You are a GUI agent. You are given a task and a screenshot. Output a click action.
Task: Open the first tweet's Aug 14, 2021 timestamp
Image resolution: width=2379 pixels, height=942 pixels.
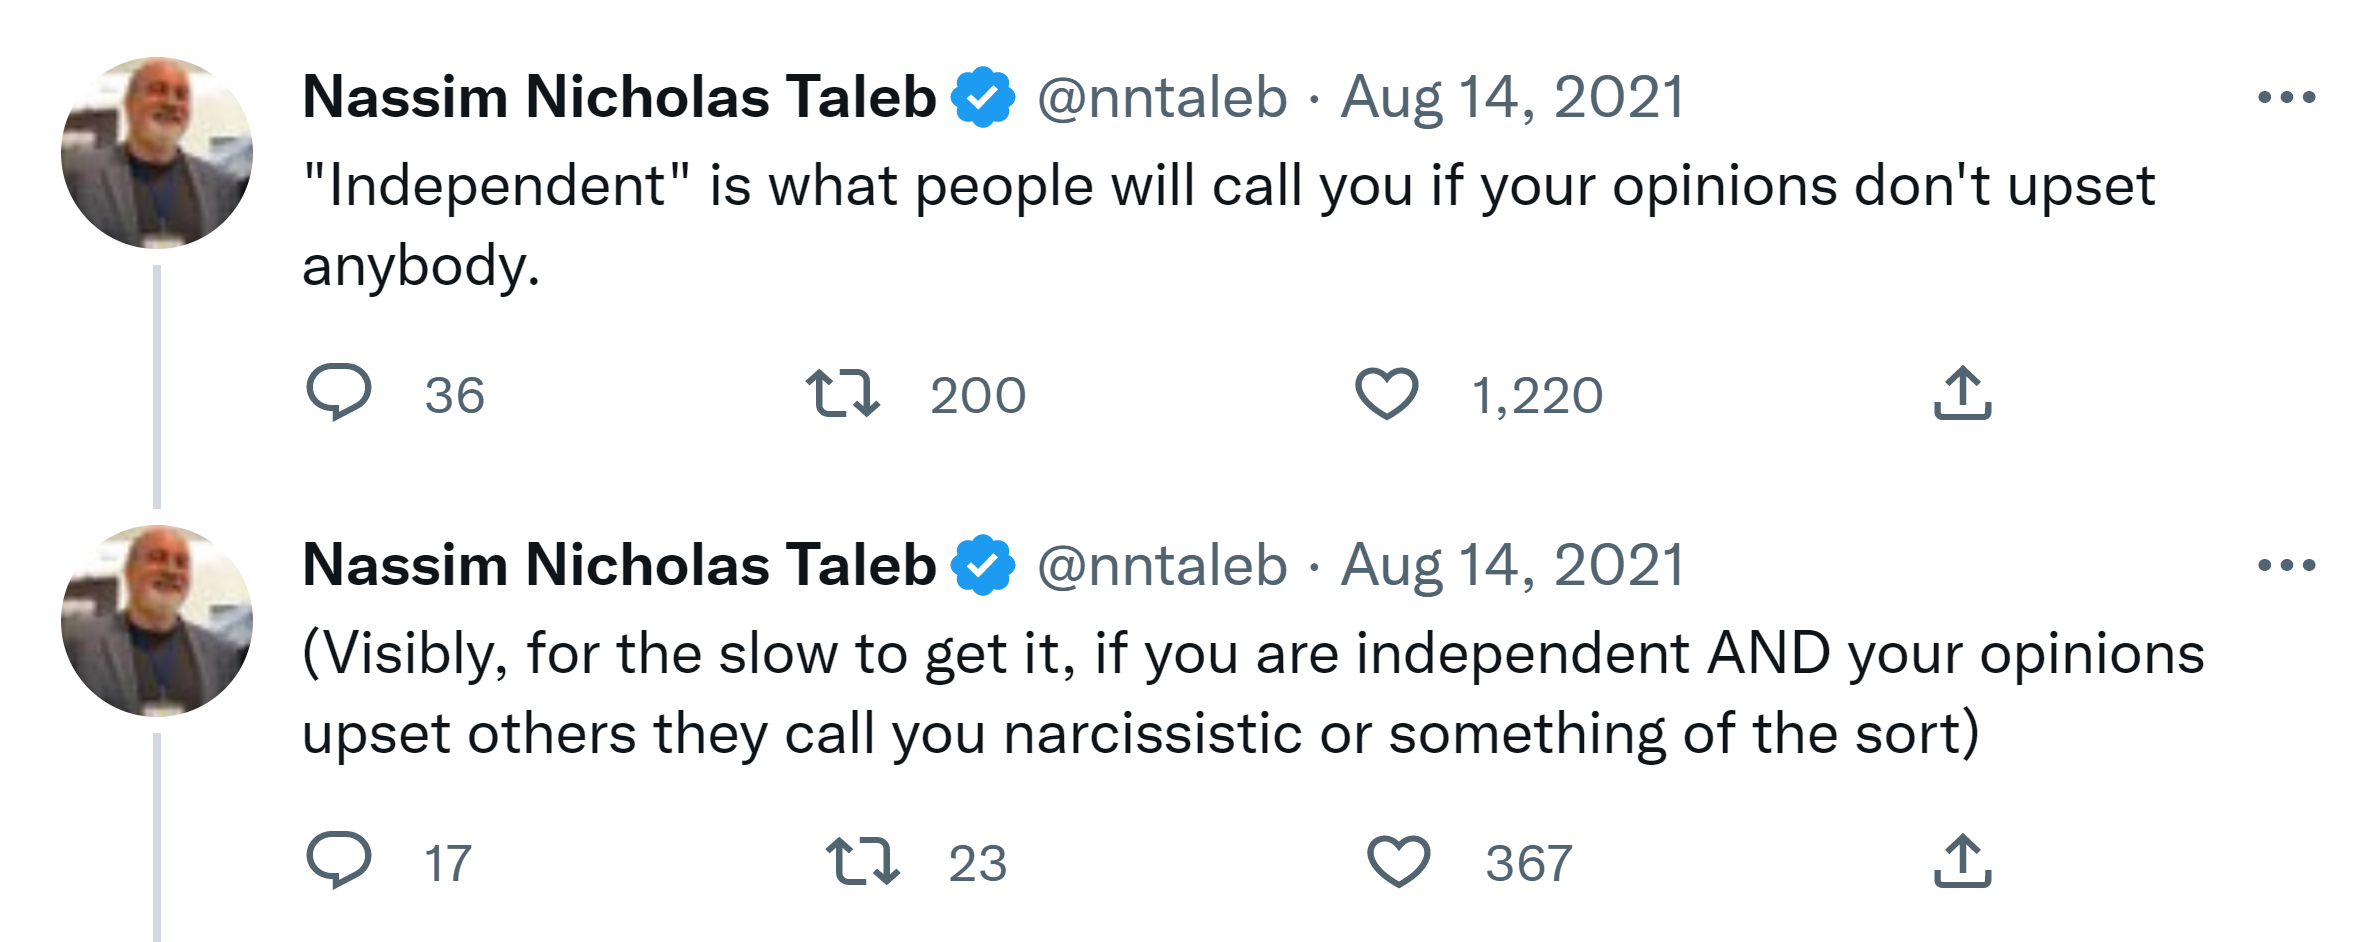click(x=1512, y=98)
